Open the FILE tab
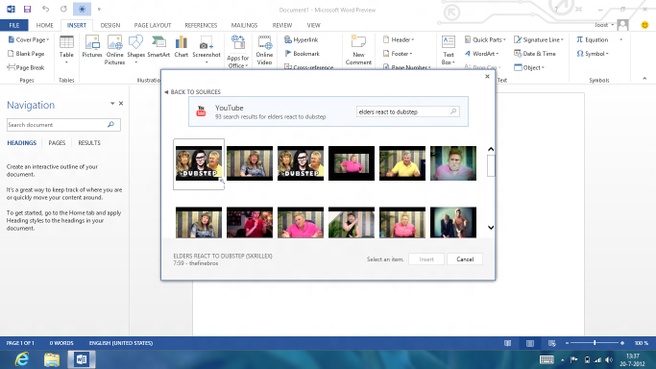Image resolution: width=656 pixels, height=369 pixels. 14,25
